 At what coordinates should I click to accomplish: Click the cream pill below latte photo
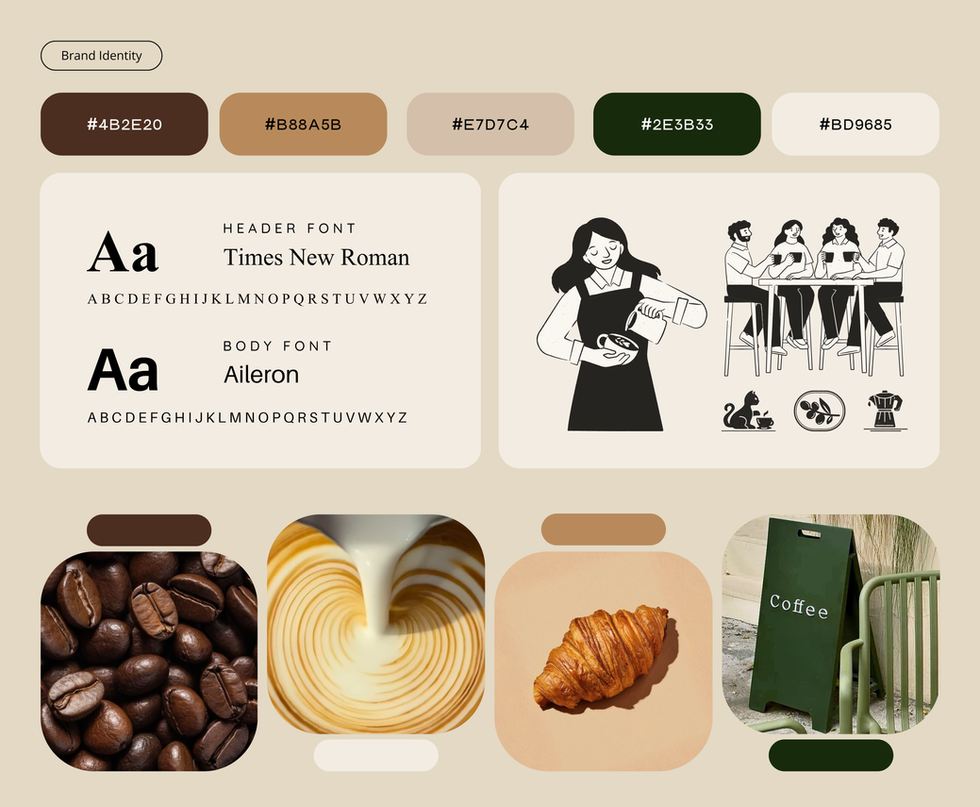[x=376, y=755]
